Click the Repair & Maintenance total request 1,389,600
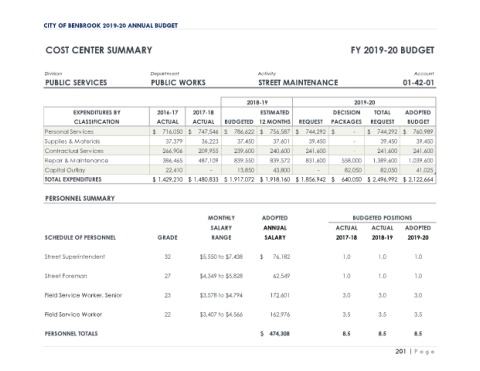Image resolution: width=480 pixels, height=371 pixels. 385,161
